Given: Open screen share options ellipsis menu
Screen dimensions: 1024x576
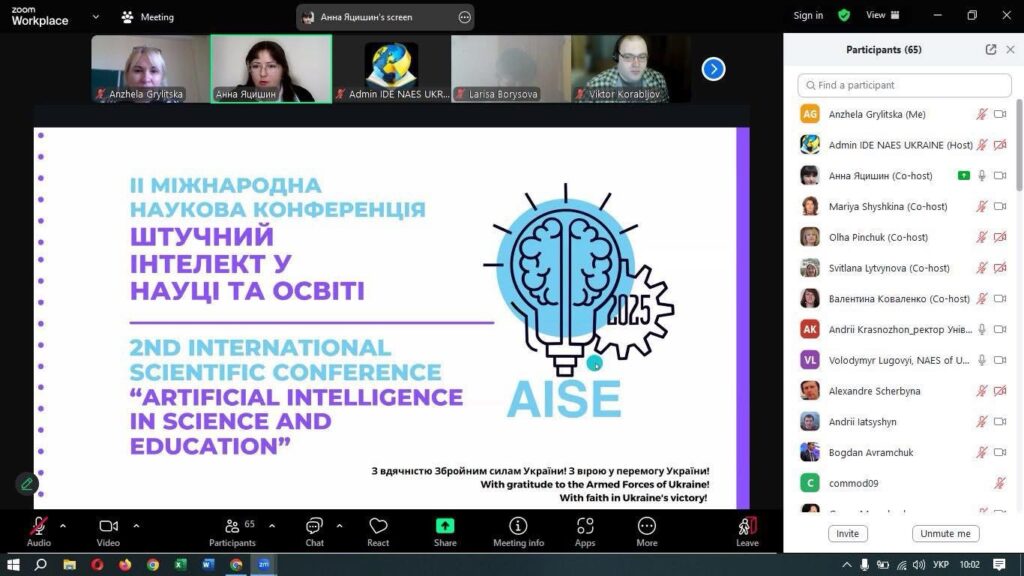Looking at the screenshot, I should tap(464, 17).
